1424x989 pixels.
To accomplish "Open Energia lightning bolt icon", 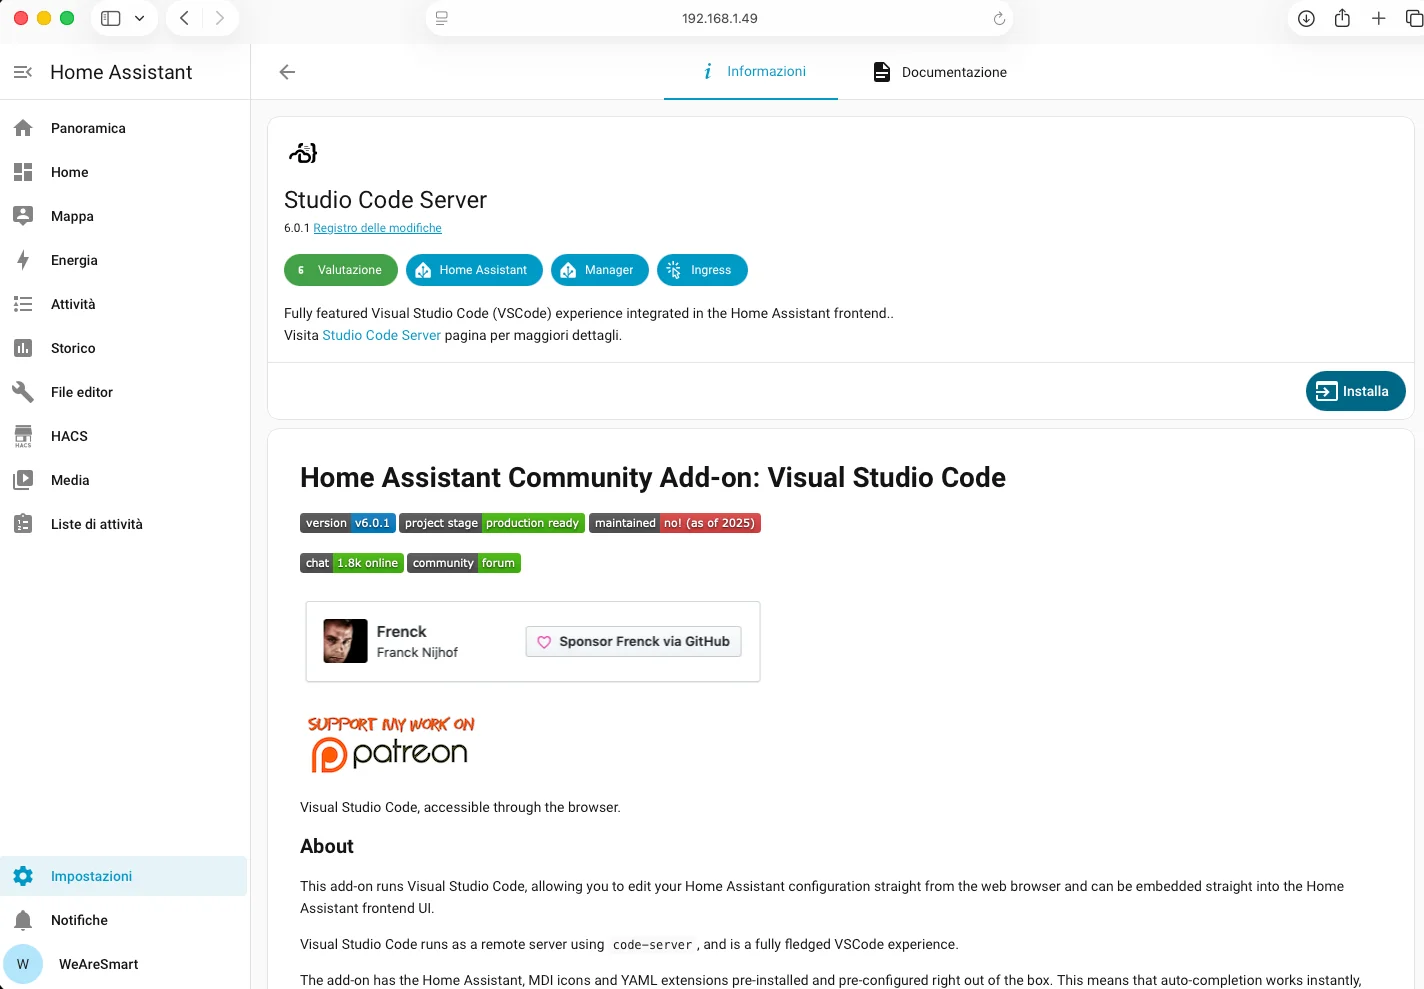I will point(23,260).
